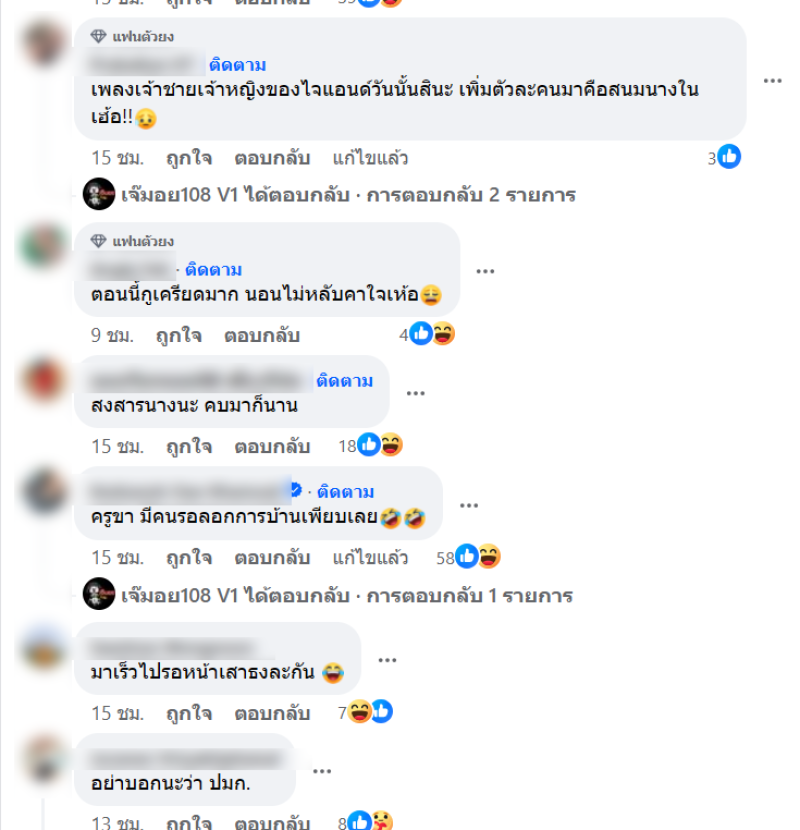Viewport: 800px width, 830px height.
Task: Toggle ถูกใจ on the สงสารนางนะ comment
Action: [189, 447]
